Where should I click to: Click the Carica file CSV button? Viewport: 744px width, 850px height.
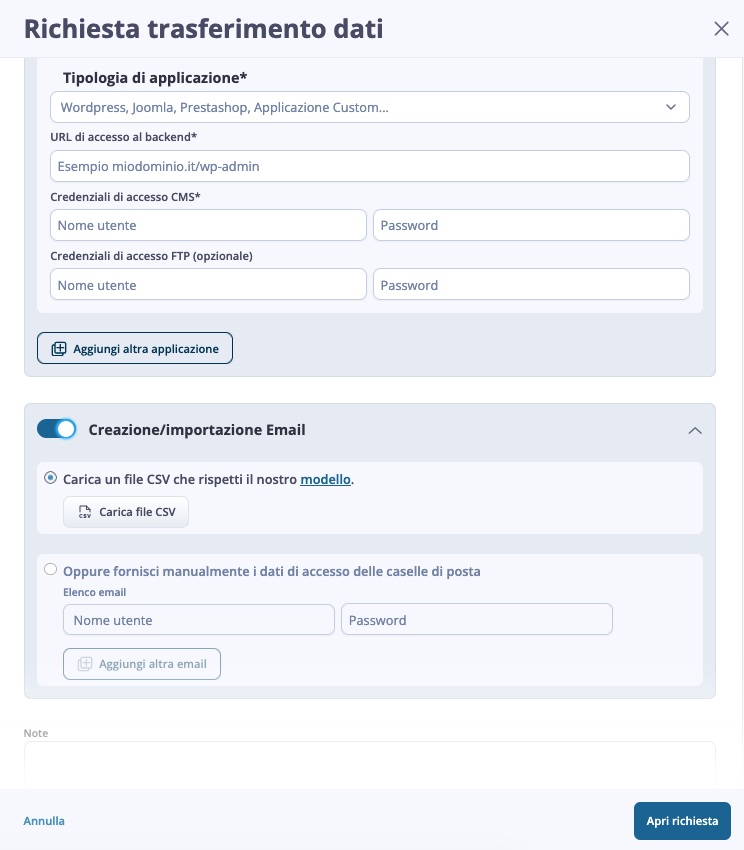click(126, 512)
